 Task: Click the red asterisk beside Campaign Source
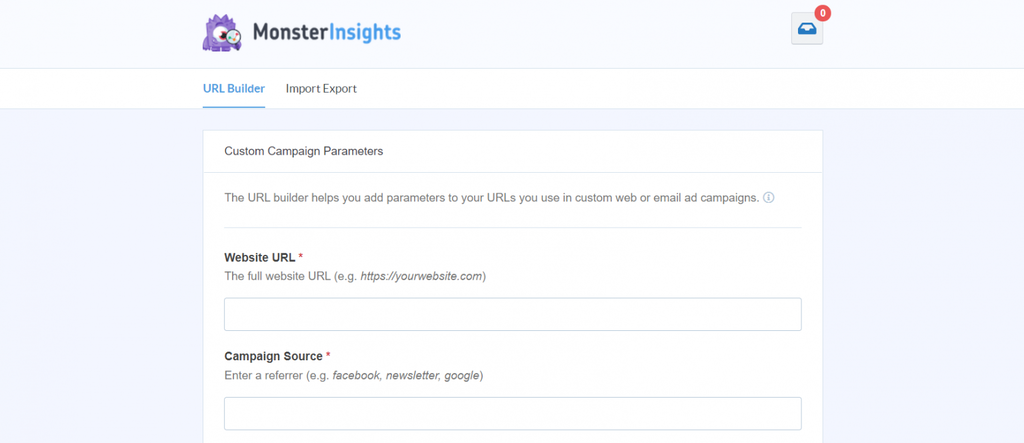328,355
